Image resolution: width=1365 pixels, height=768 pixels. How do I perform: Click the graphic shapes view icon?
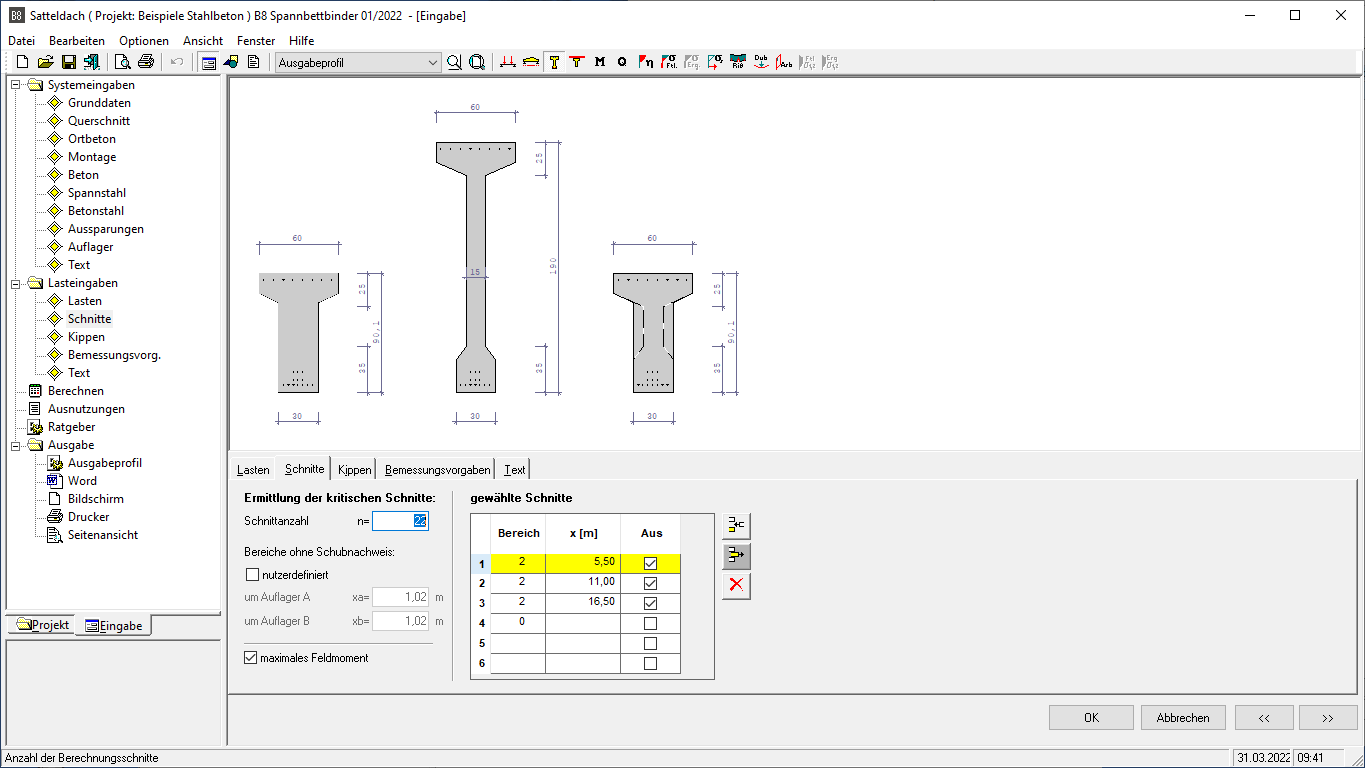click(x=231, y=62)
